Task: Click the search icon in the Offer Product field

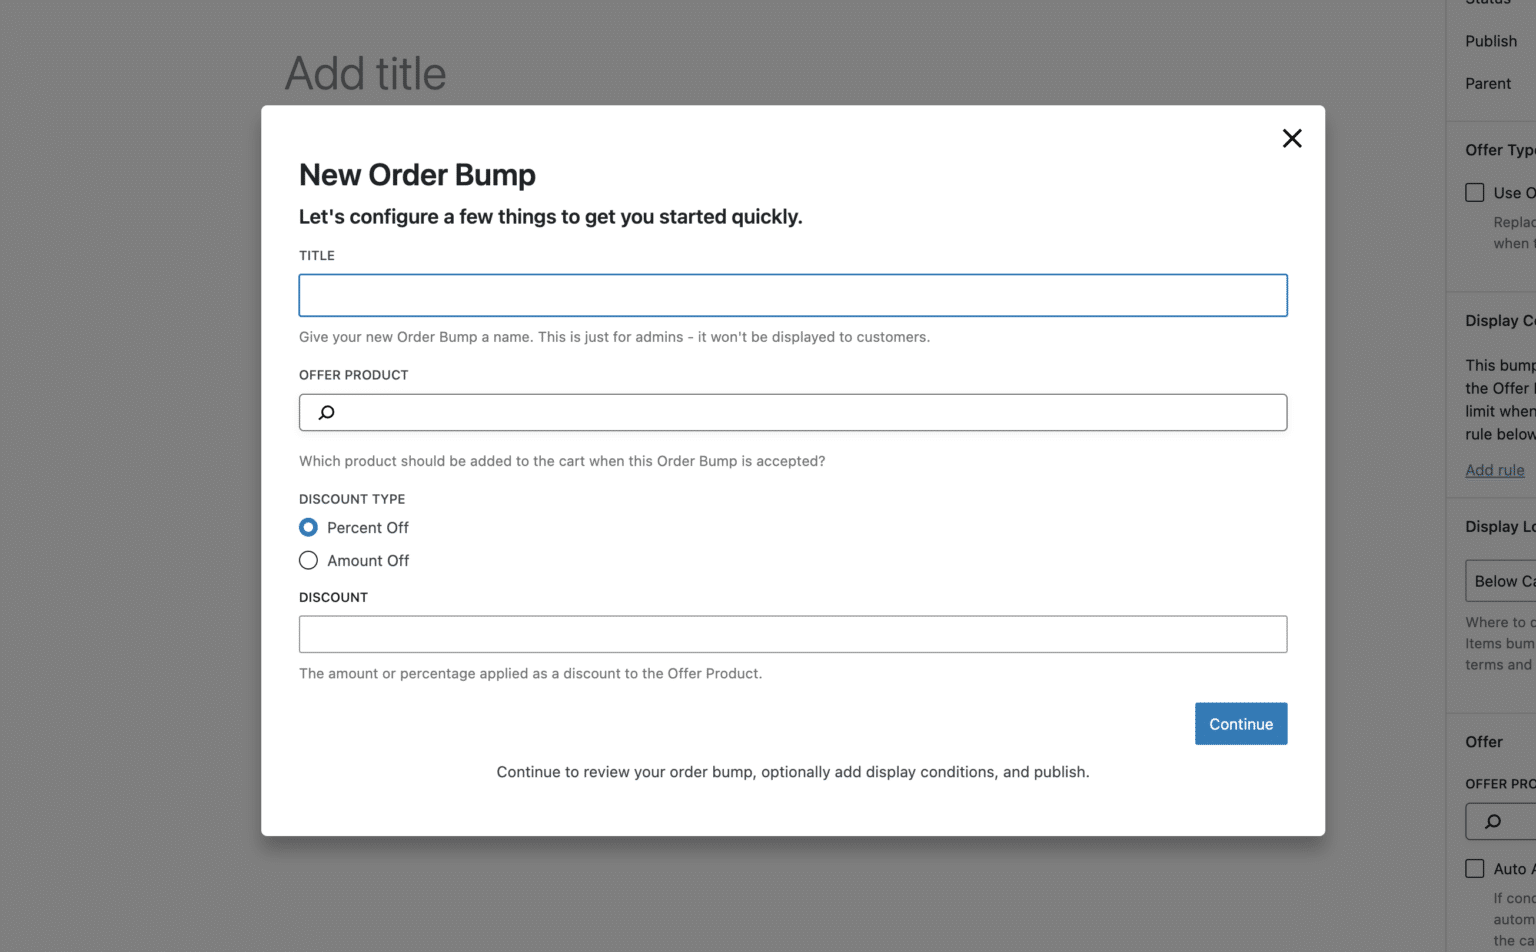Action: pos(324,412)
